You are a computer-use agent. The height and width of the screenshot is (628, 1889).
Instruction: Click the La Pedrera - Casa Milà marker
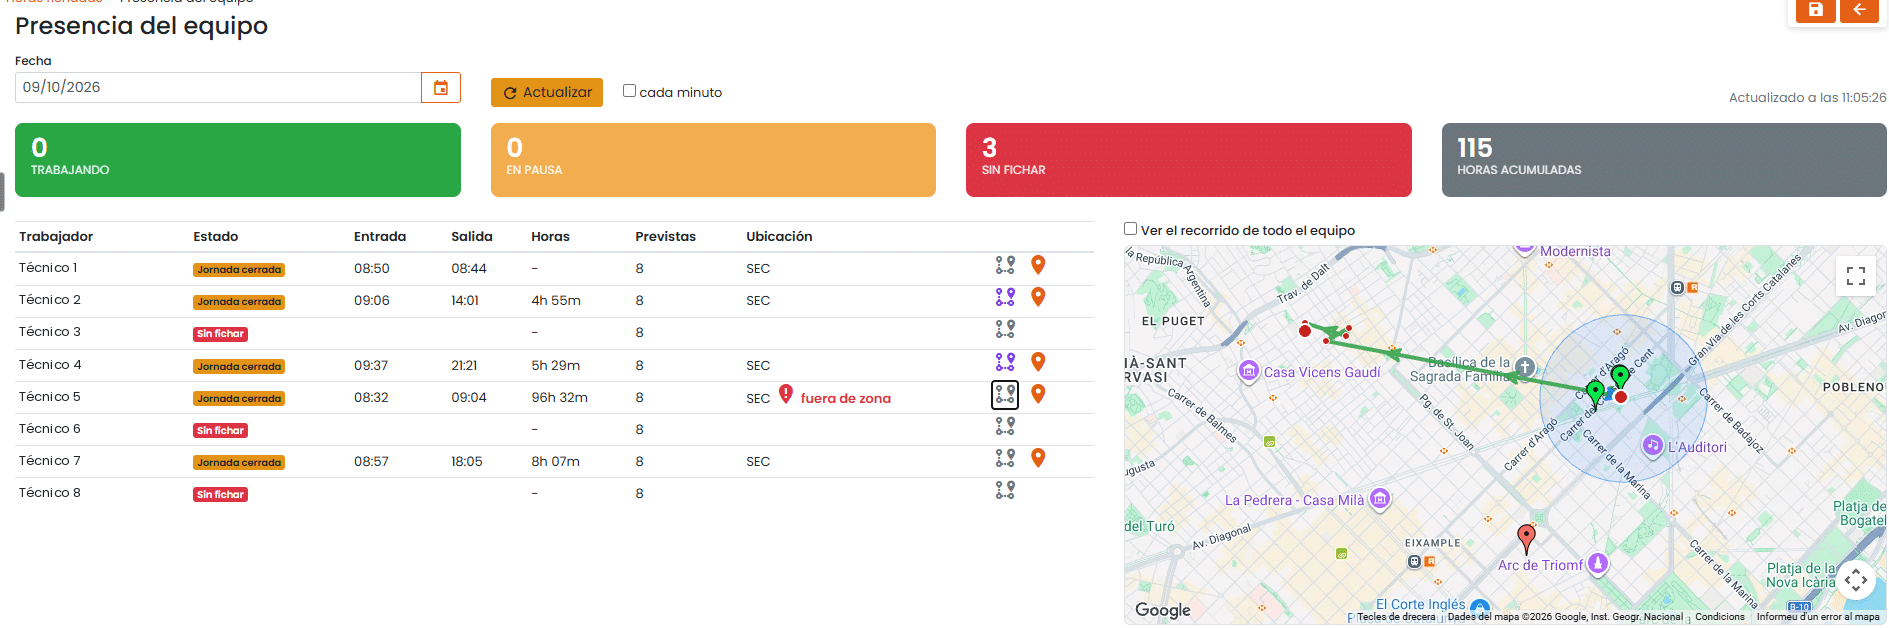coord(1380,499)
